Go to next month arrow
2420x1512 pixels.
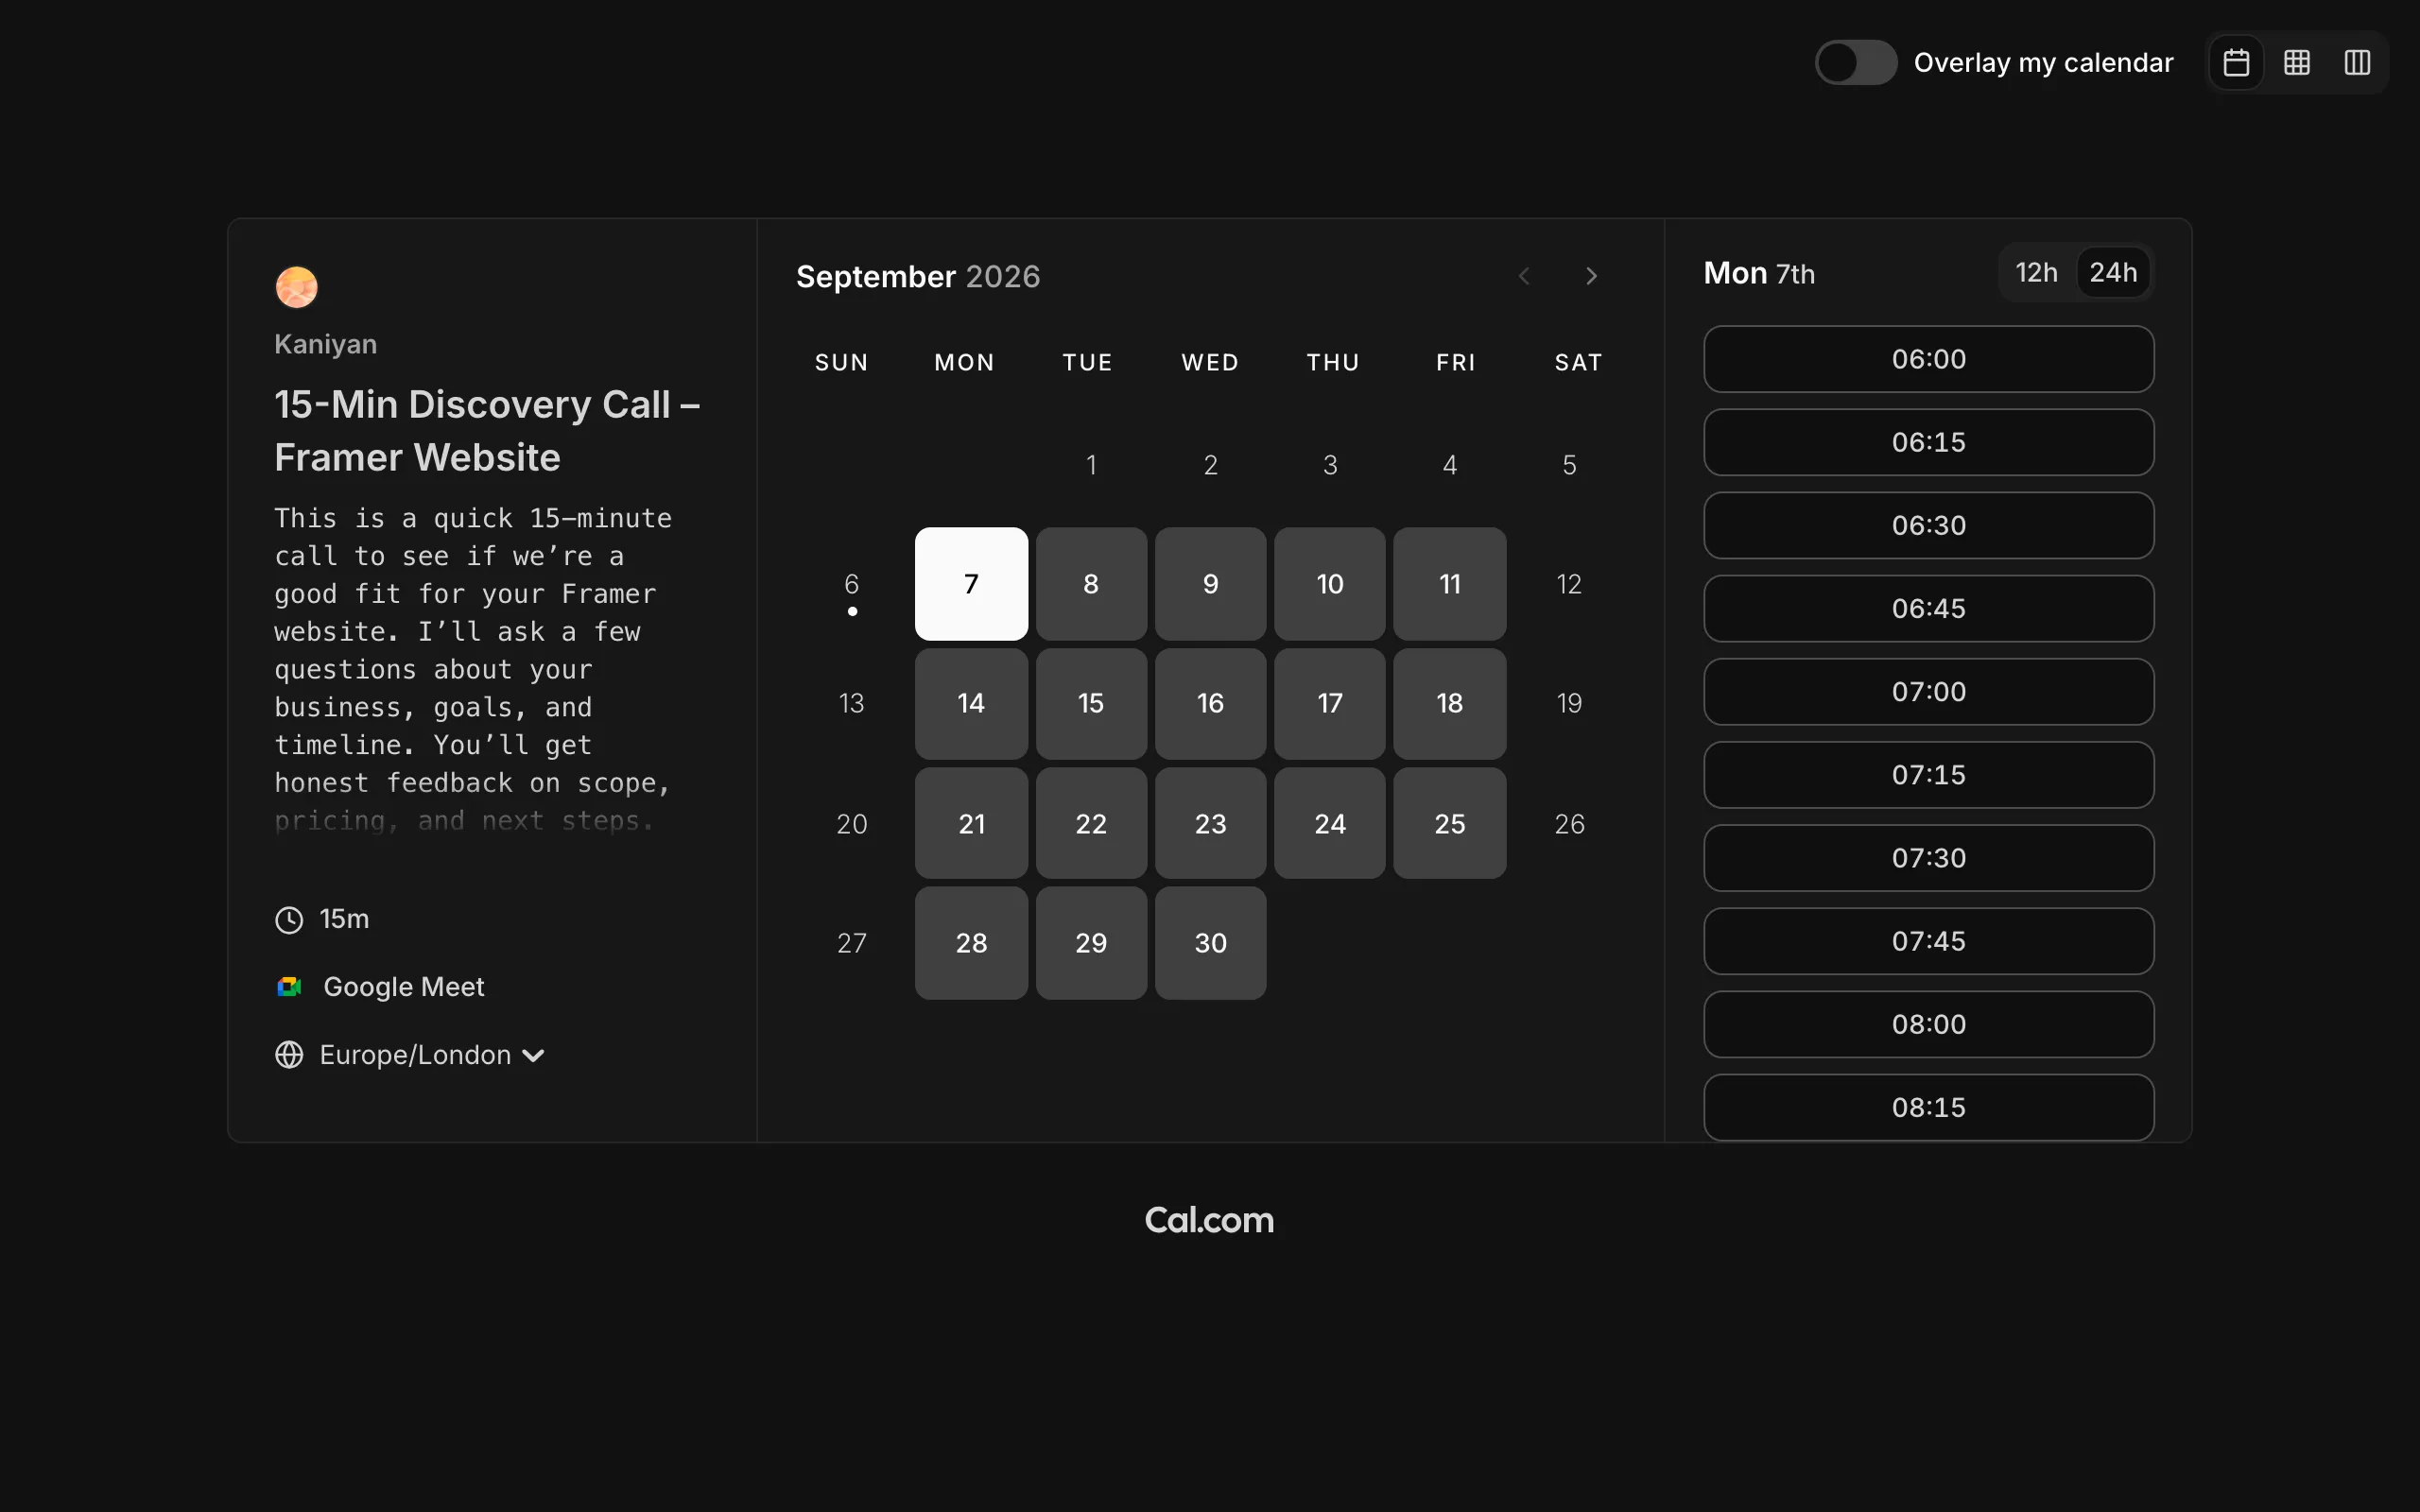coord(1591,276)
